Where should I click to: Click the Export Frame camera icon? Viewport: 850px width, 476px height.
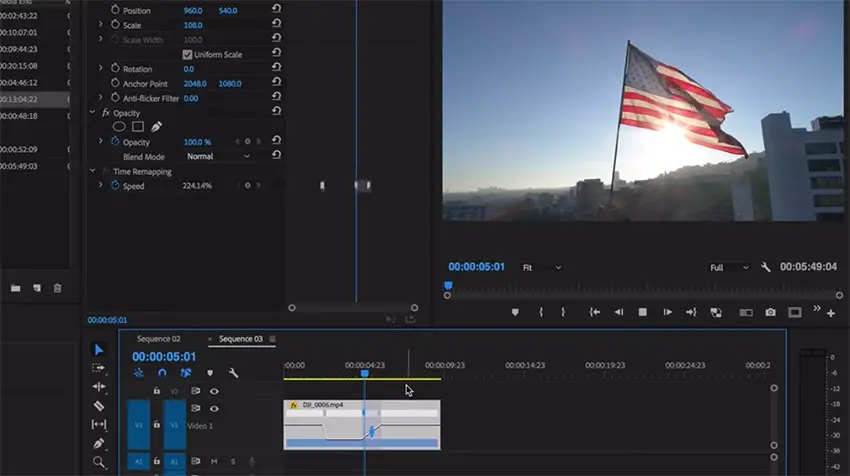770,313
